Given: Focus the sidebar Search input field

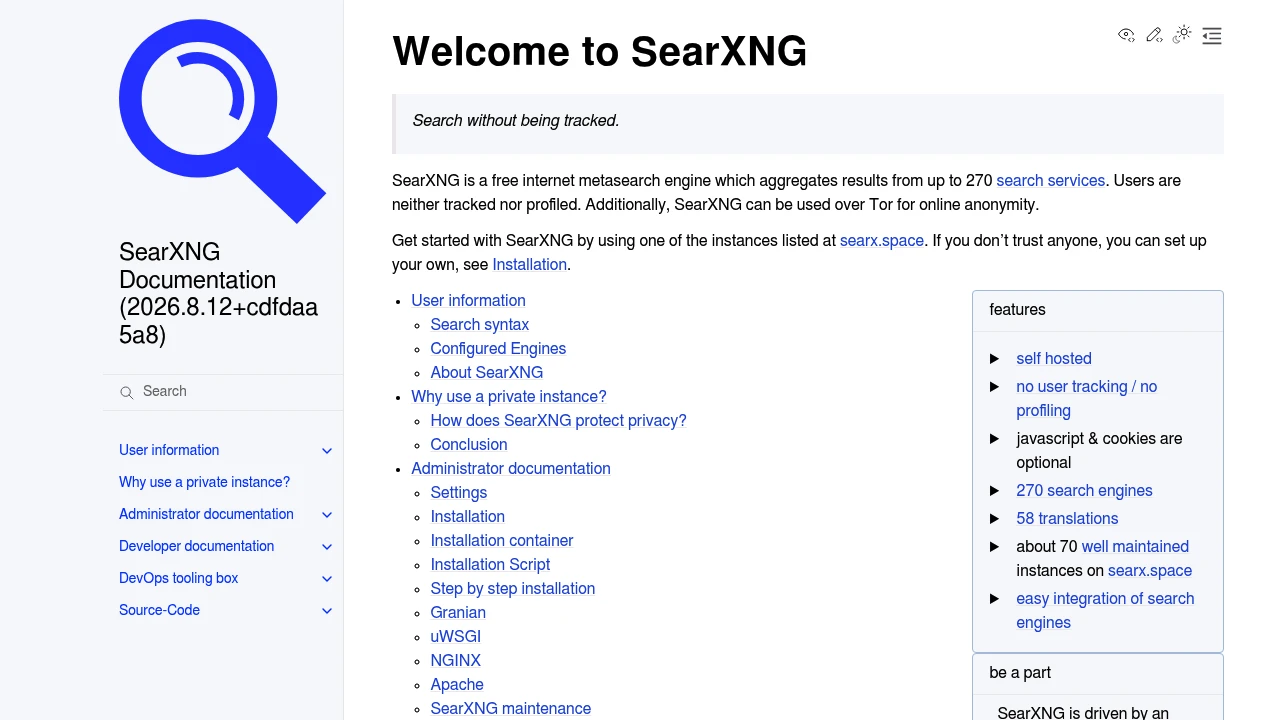Looking at the screenshot, I should (223, 391).
